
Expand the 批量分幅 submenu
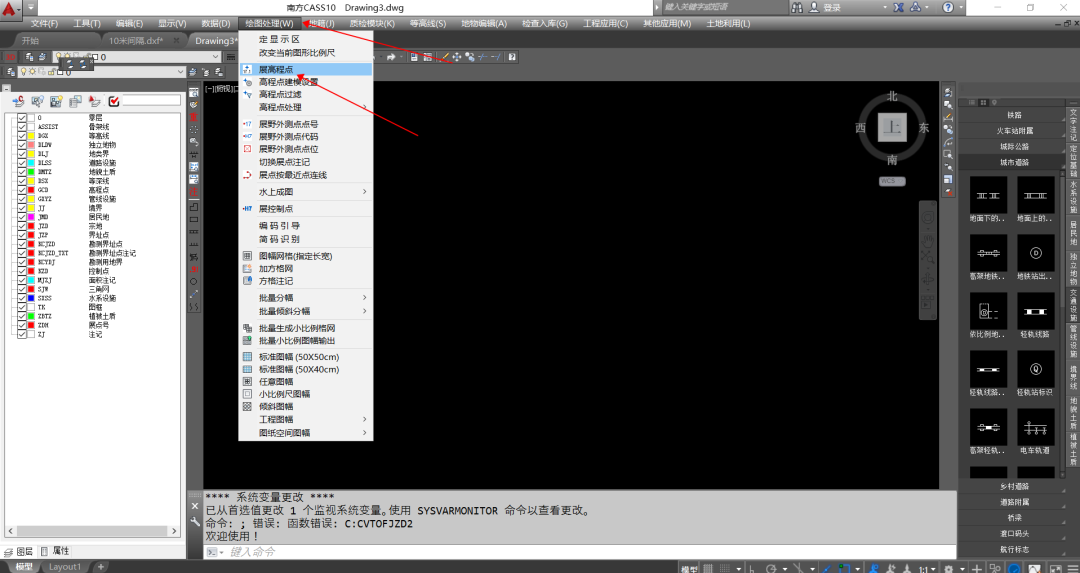click(x=306, y=298)
